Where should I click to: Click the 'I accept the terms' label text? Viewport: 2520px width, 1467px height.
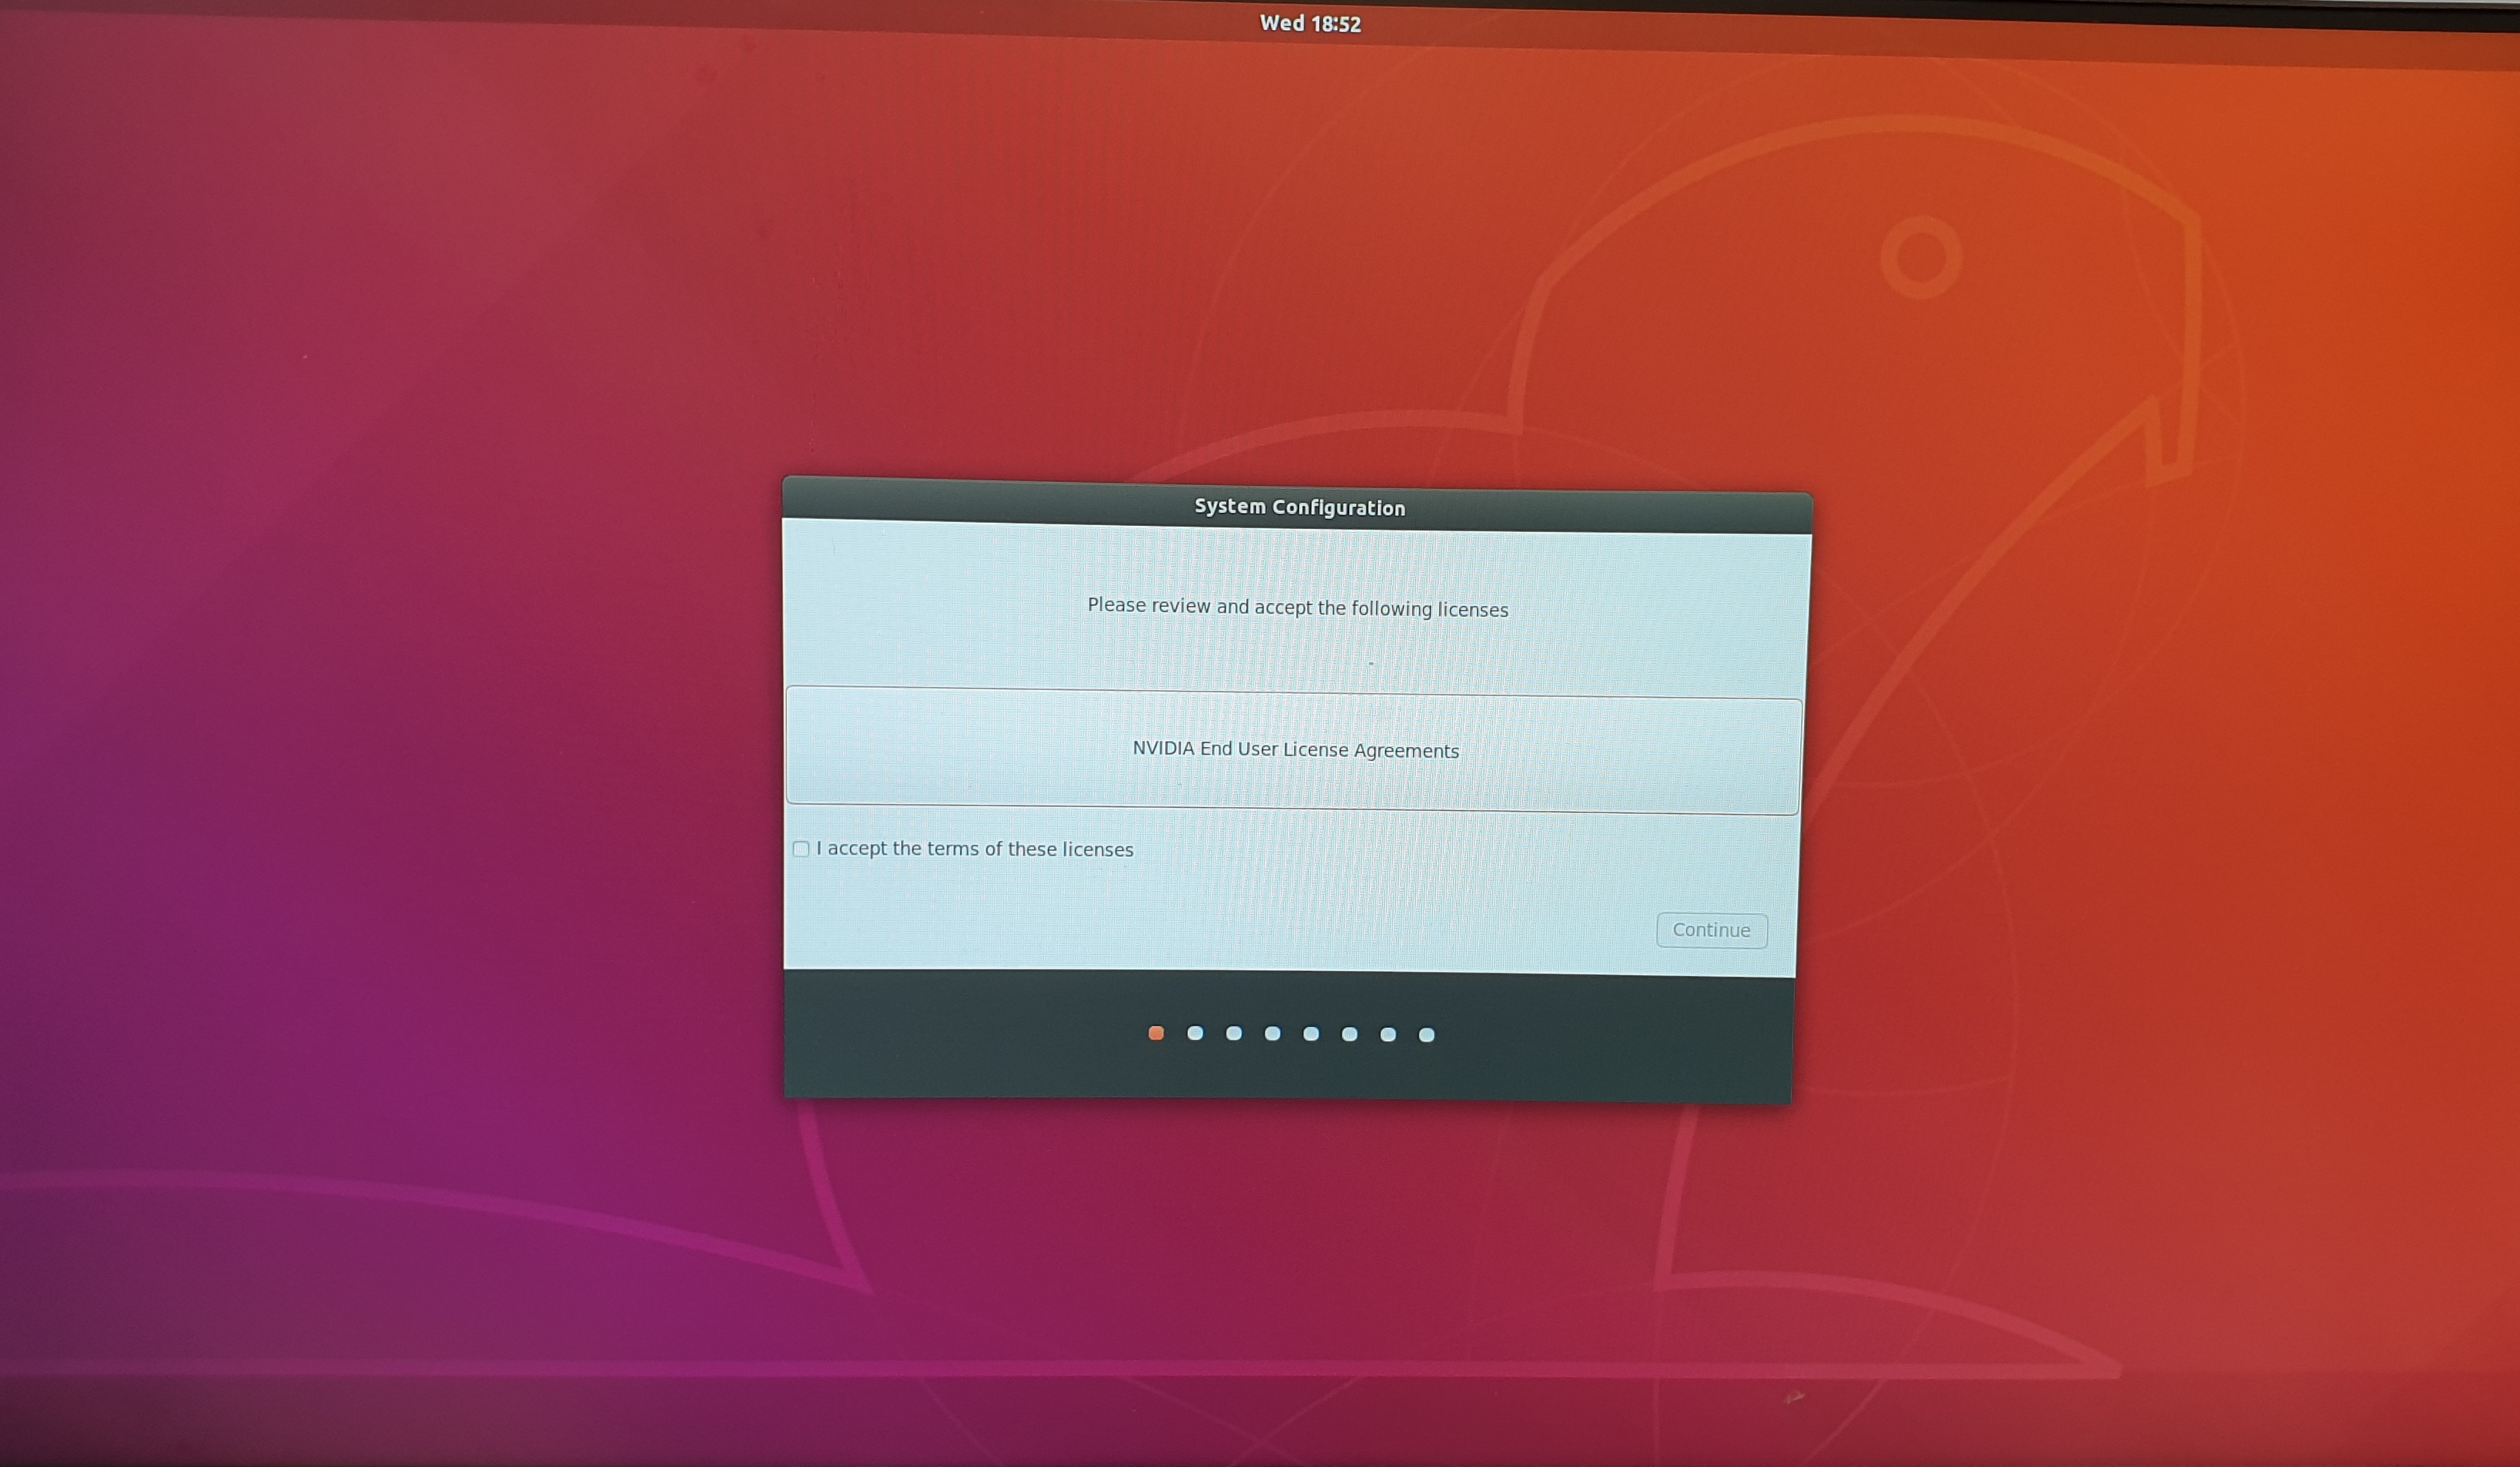coord(974,849)
